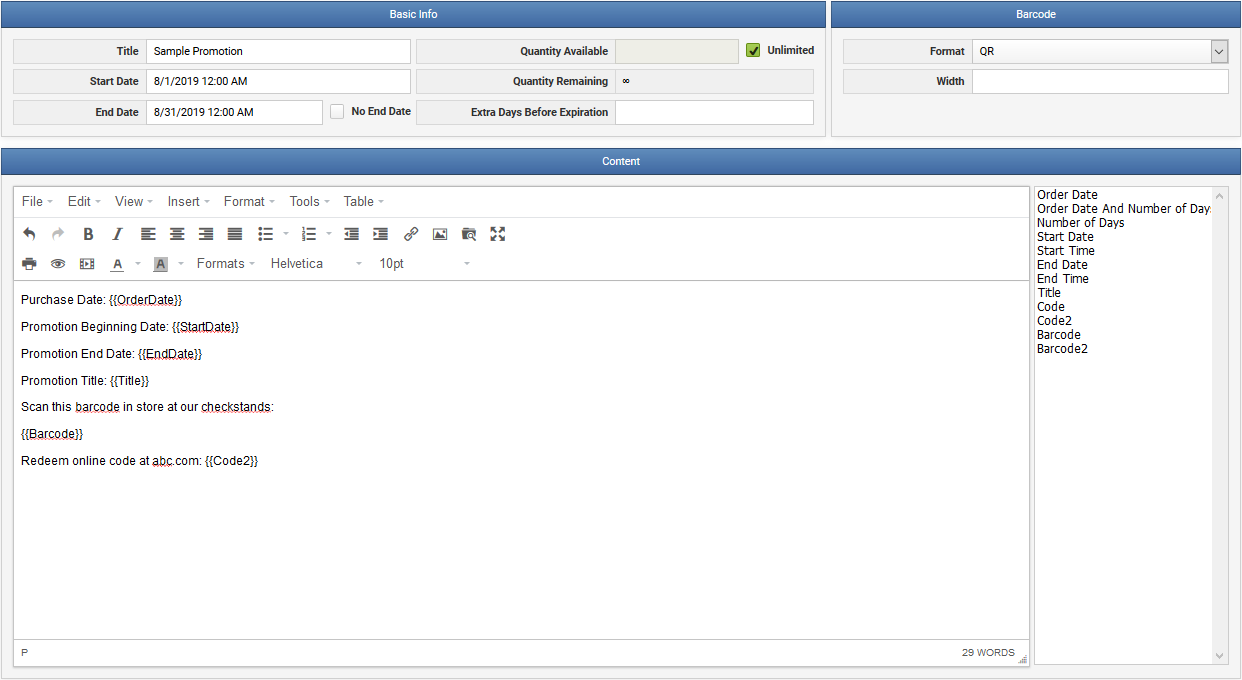1242x680 pixels.
Task: Toggle italic formatting
Action: pos(117,234)
